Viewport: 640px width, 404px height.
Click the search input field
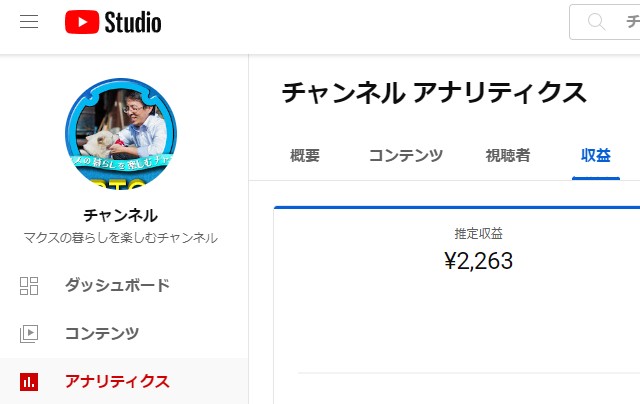[605, 22]
